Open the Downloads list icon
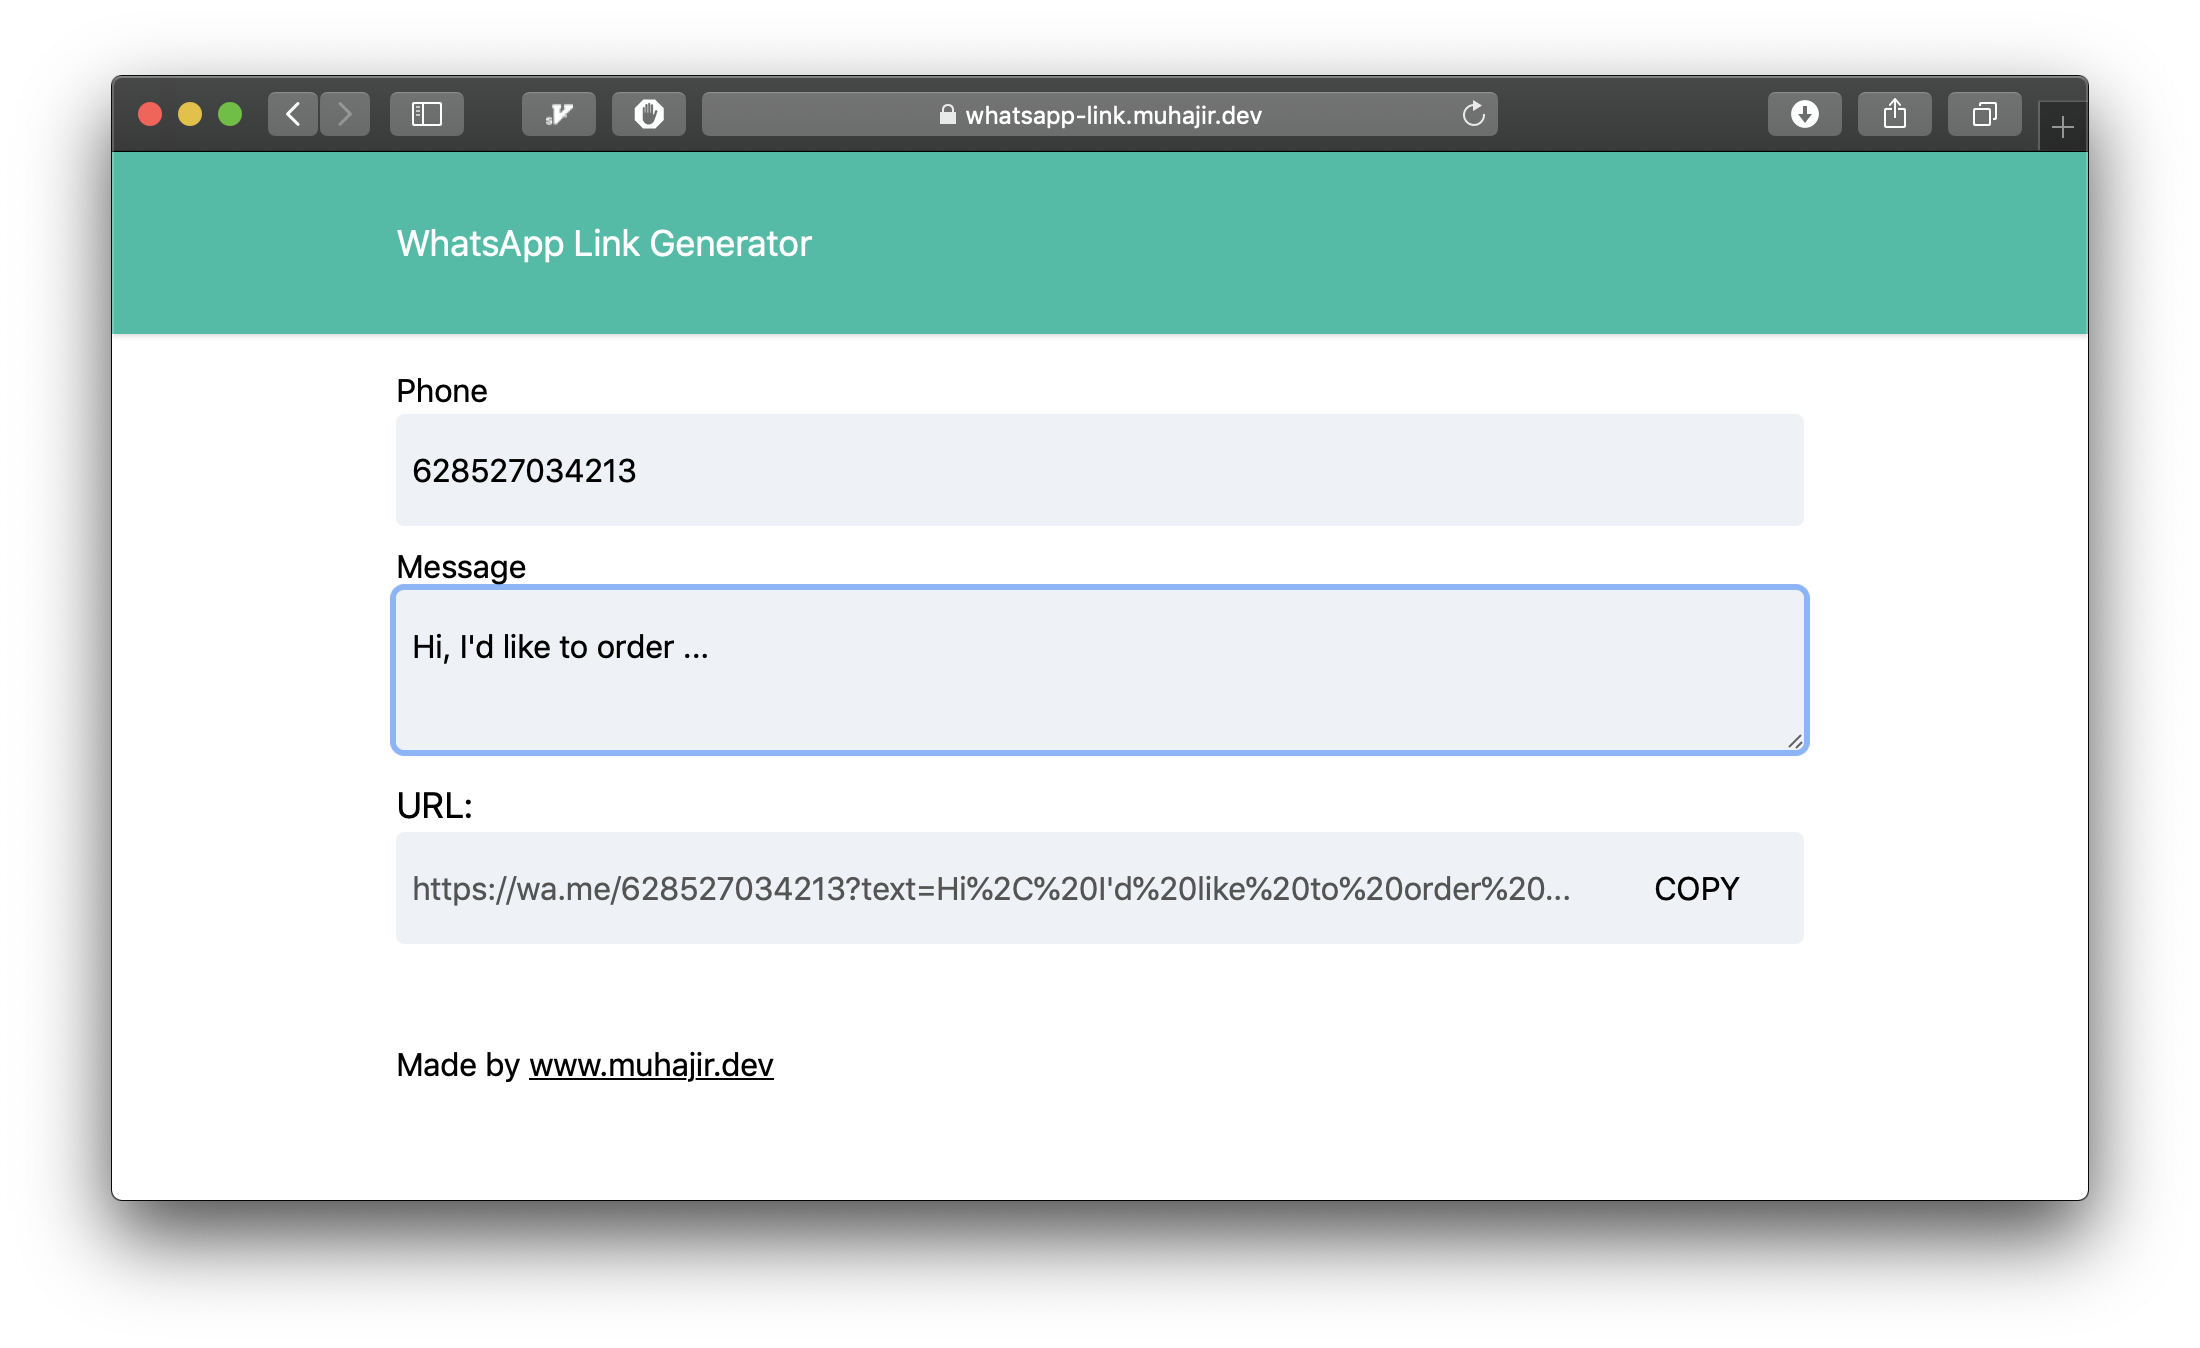 (1804, 114)
